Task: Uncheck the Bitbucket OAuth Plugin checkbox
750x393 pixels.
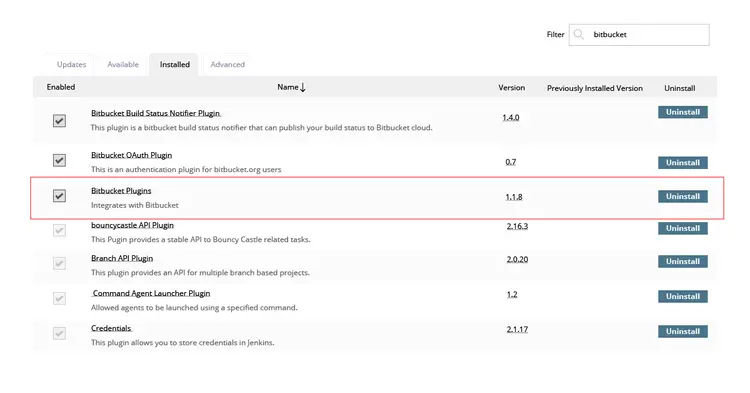Action: click(x=59, y=160)
